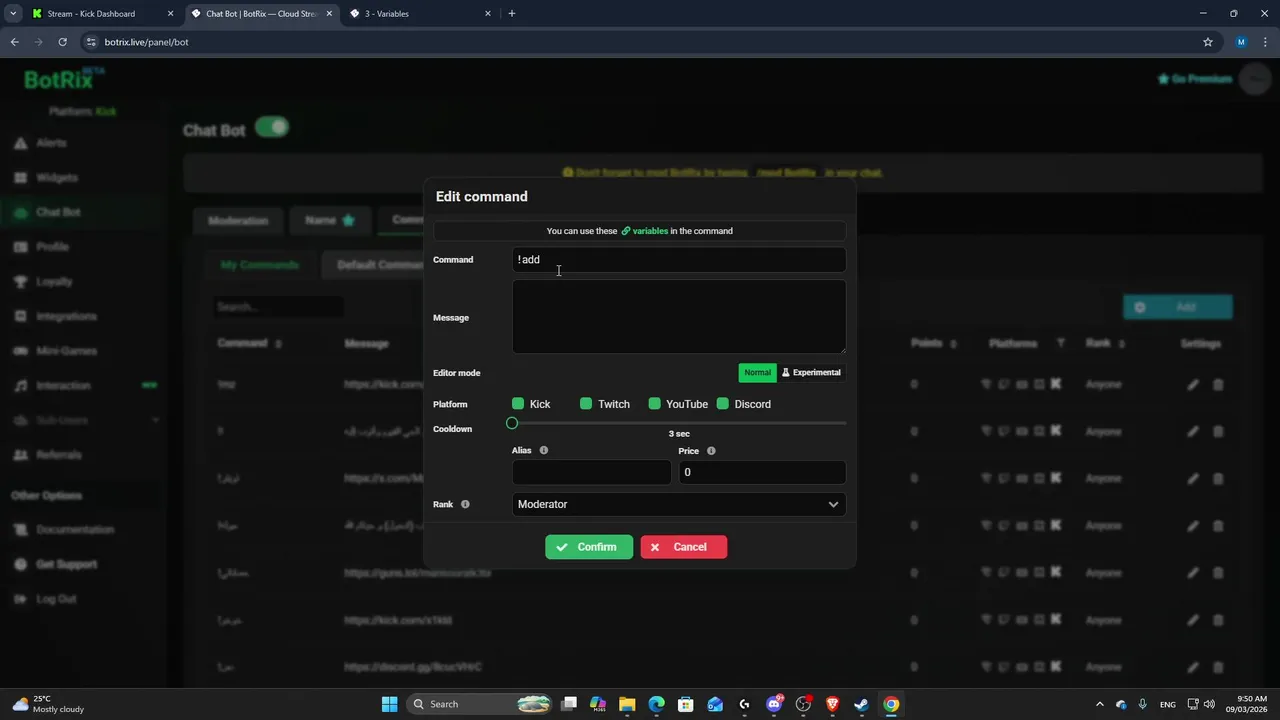Open the Chrome three-dot menu
Image resolution: width=1280 pixels, height=720 pixels.
click(1265, 42)
